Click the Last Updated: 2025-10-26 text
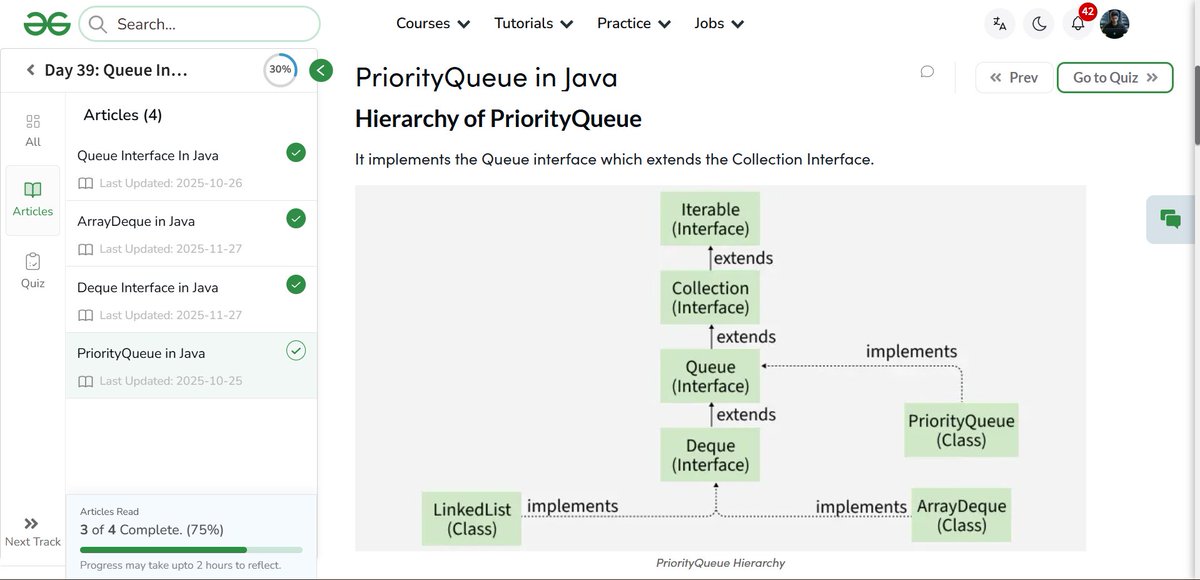The height and width of the screenshot is (580, 1200). 171,183
